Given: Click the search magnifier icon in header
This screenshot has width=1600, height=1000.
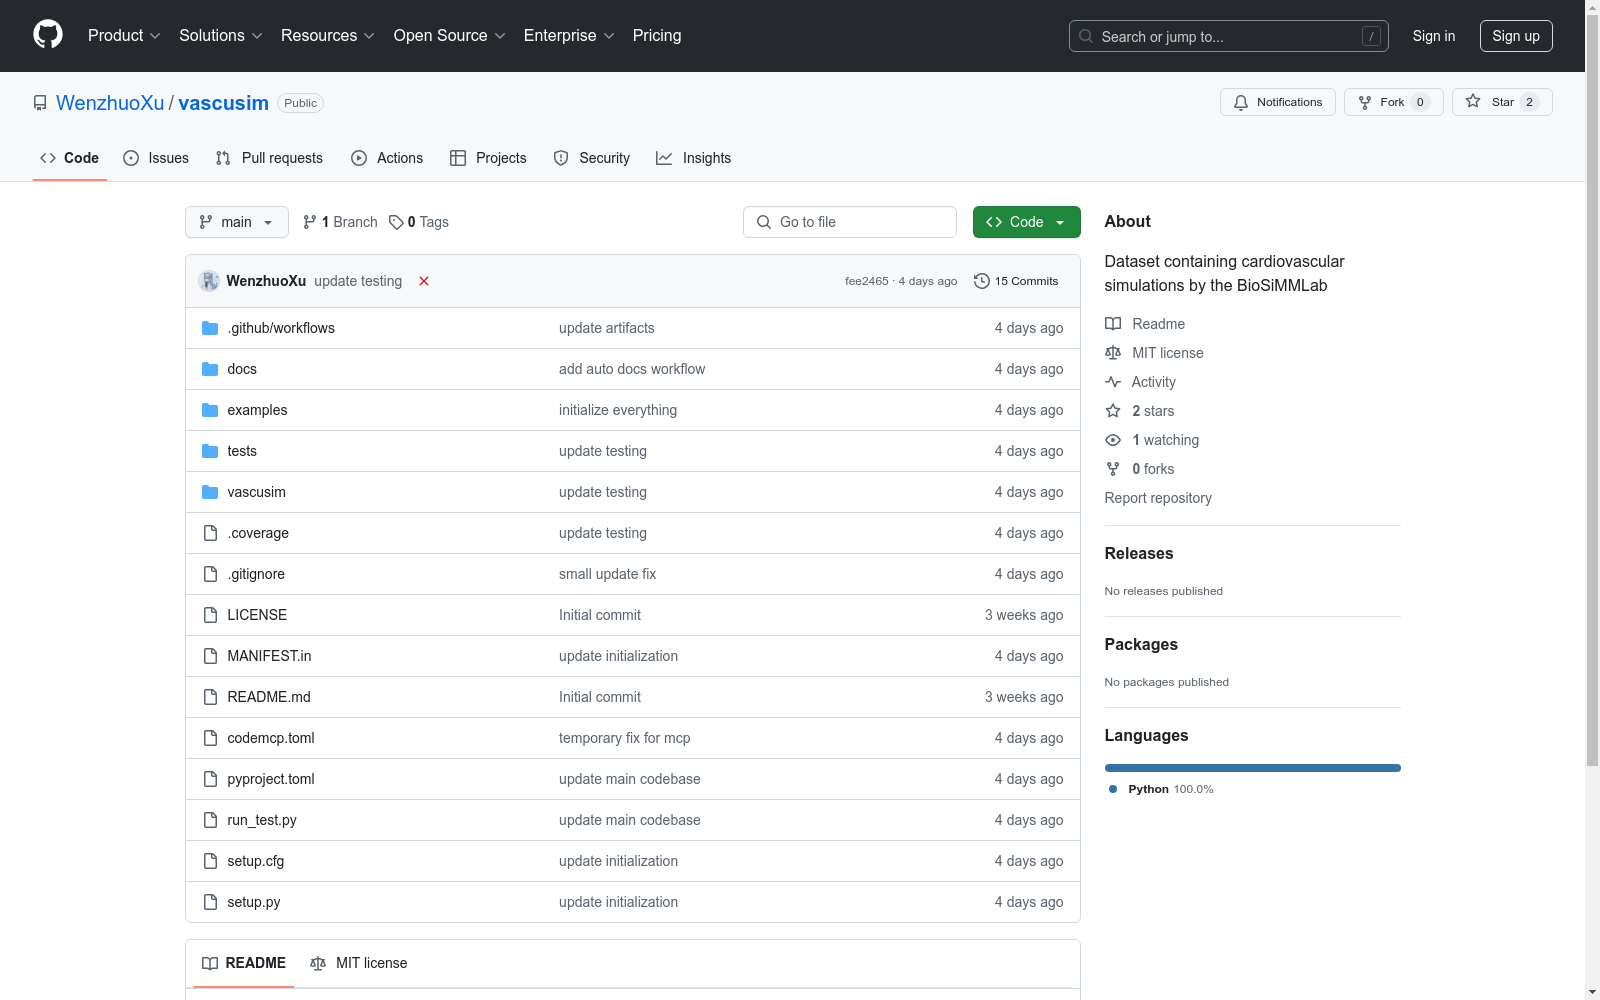Looking at the screenshot, I should 1086,36.
